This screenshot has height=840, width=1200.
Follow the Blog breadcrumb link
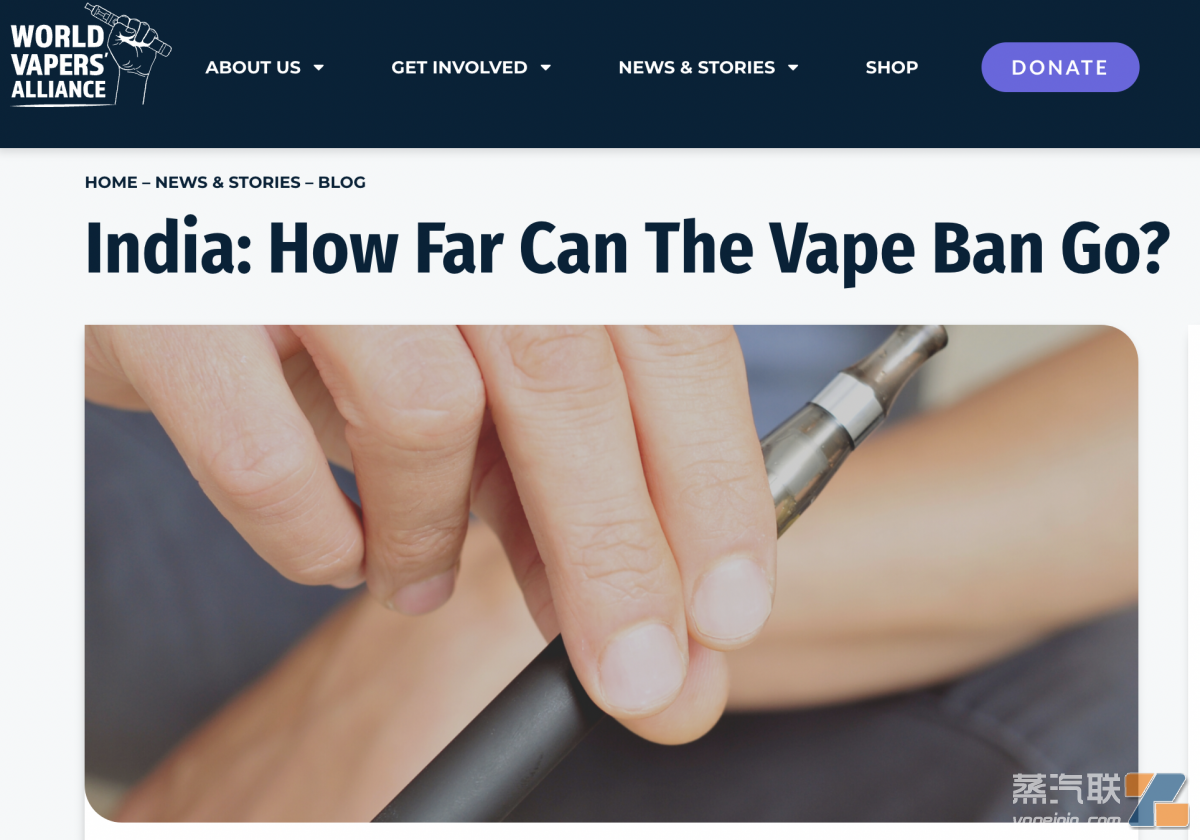(342, 182)
